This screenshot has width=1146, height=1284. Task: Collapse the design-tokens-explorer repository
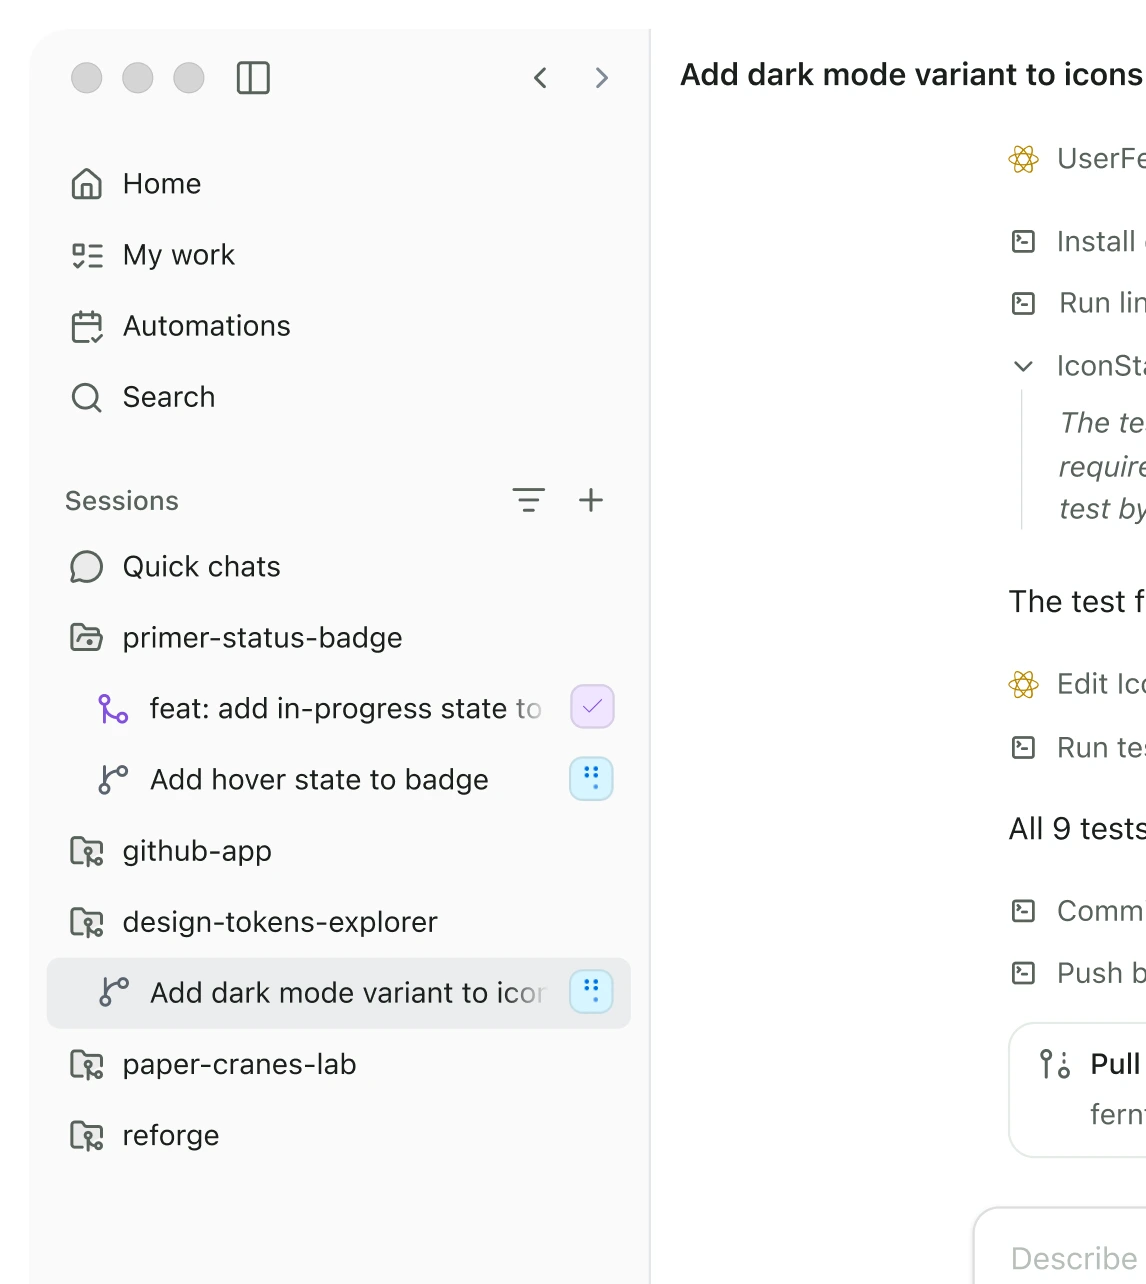(x=339, y=922)
